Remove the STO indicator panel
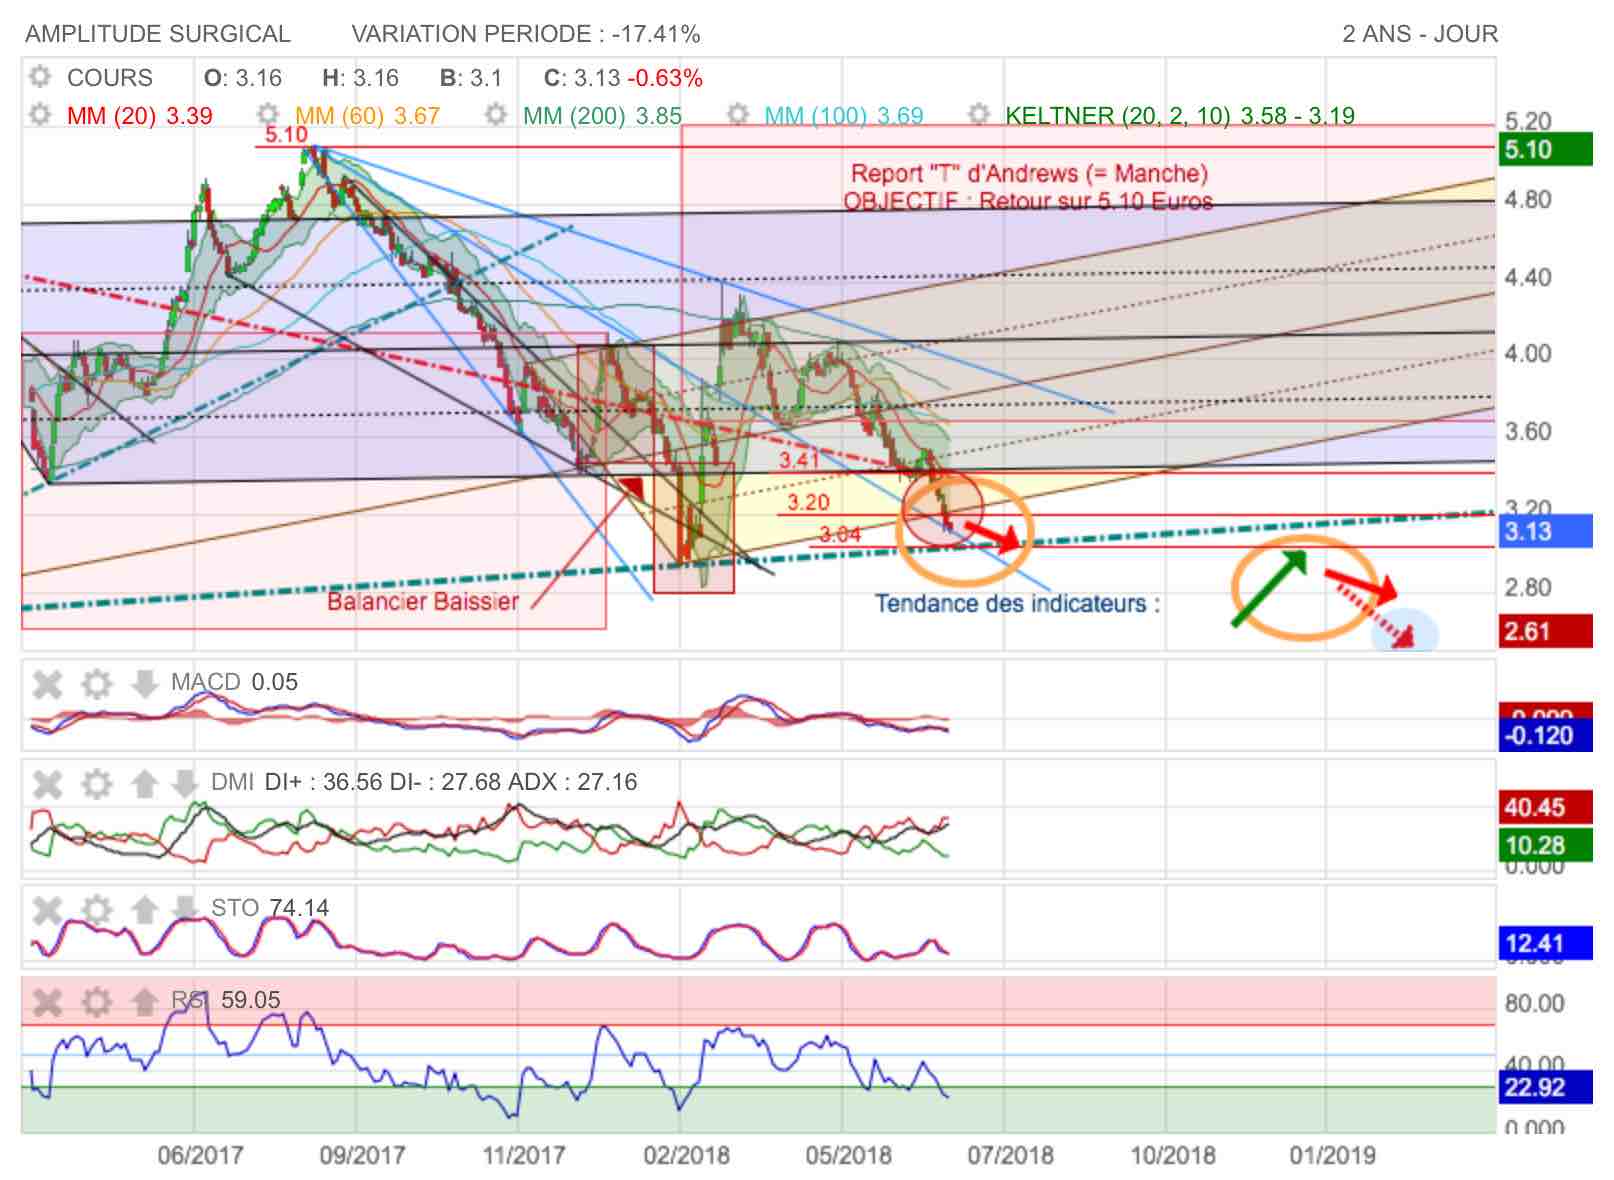Image resolution: width=1614 pixels, height=1180 pixels. click(x=48, y=910)
